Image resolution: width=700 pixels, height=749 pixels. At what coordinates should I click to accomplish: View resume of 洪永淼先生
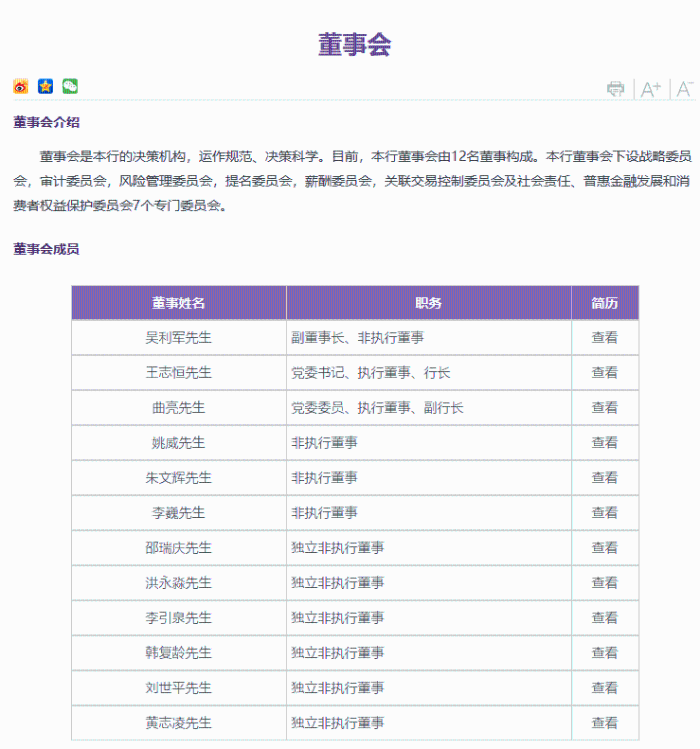(x=604, y=583)
